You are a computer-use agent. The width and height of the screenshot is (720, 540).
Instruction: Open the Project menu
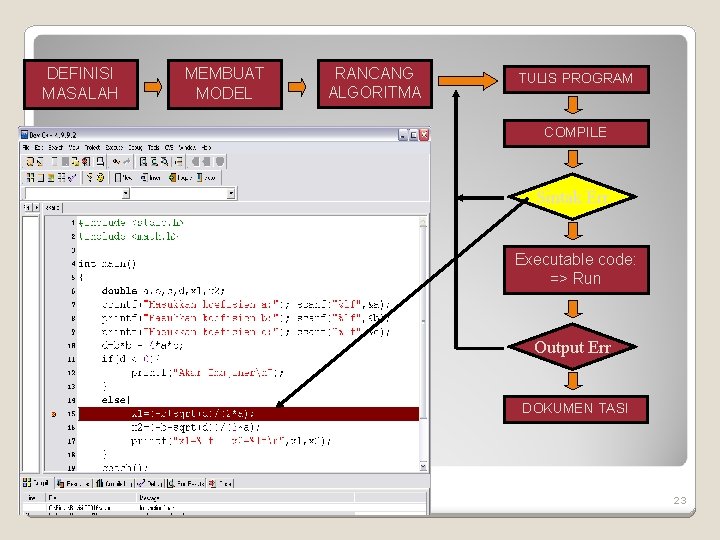[92, 147]
